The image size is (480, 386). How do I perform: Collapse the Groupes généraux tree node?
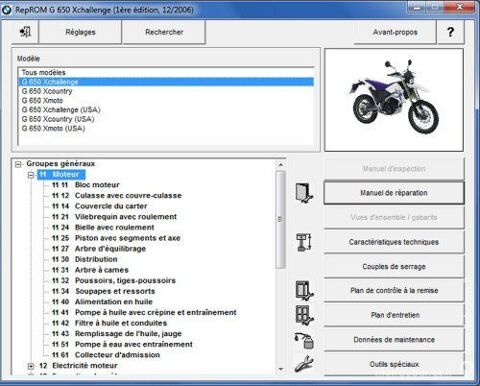pos(18,164)
